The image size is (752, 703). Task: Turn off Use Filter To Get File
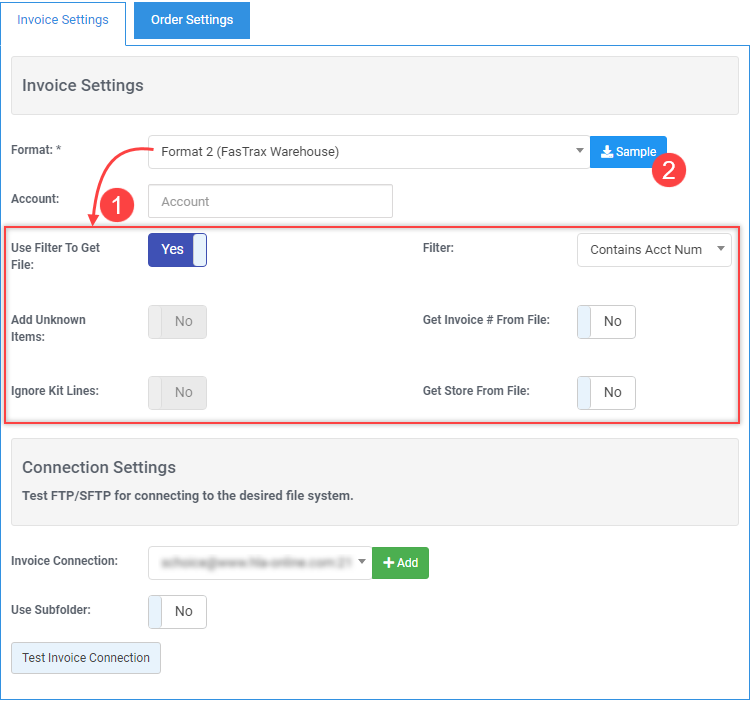pyautogui.click(x=177, y=250)
